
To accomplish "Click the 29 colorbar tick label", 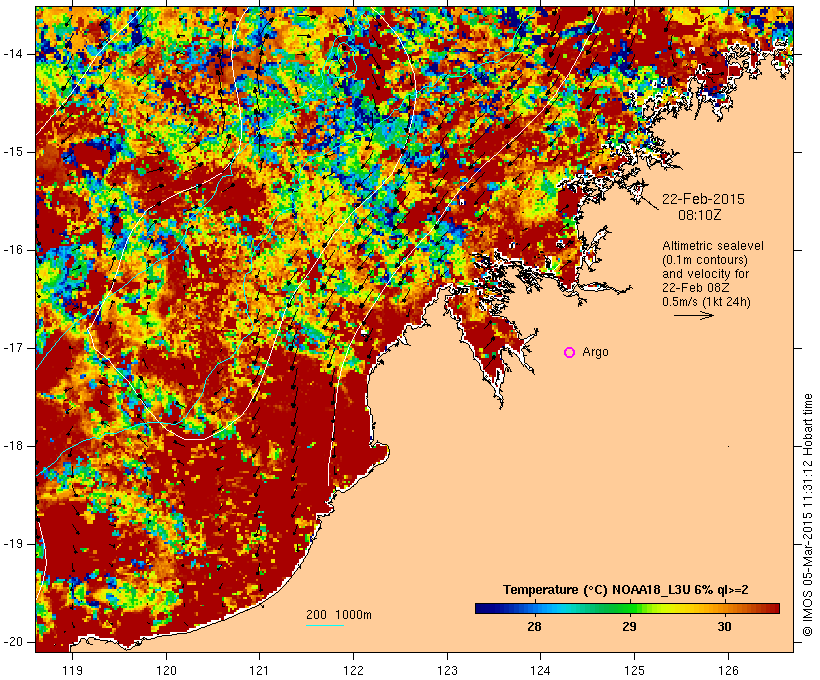I will (x=629, y=627).
